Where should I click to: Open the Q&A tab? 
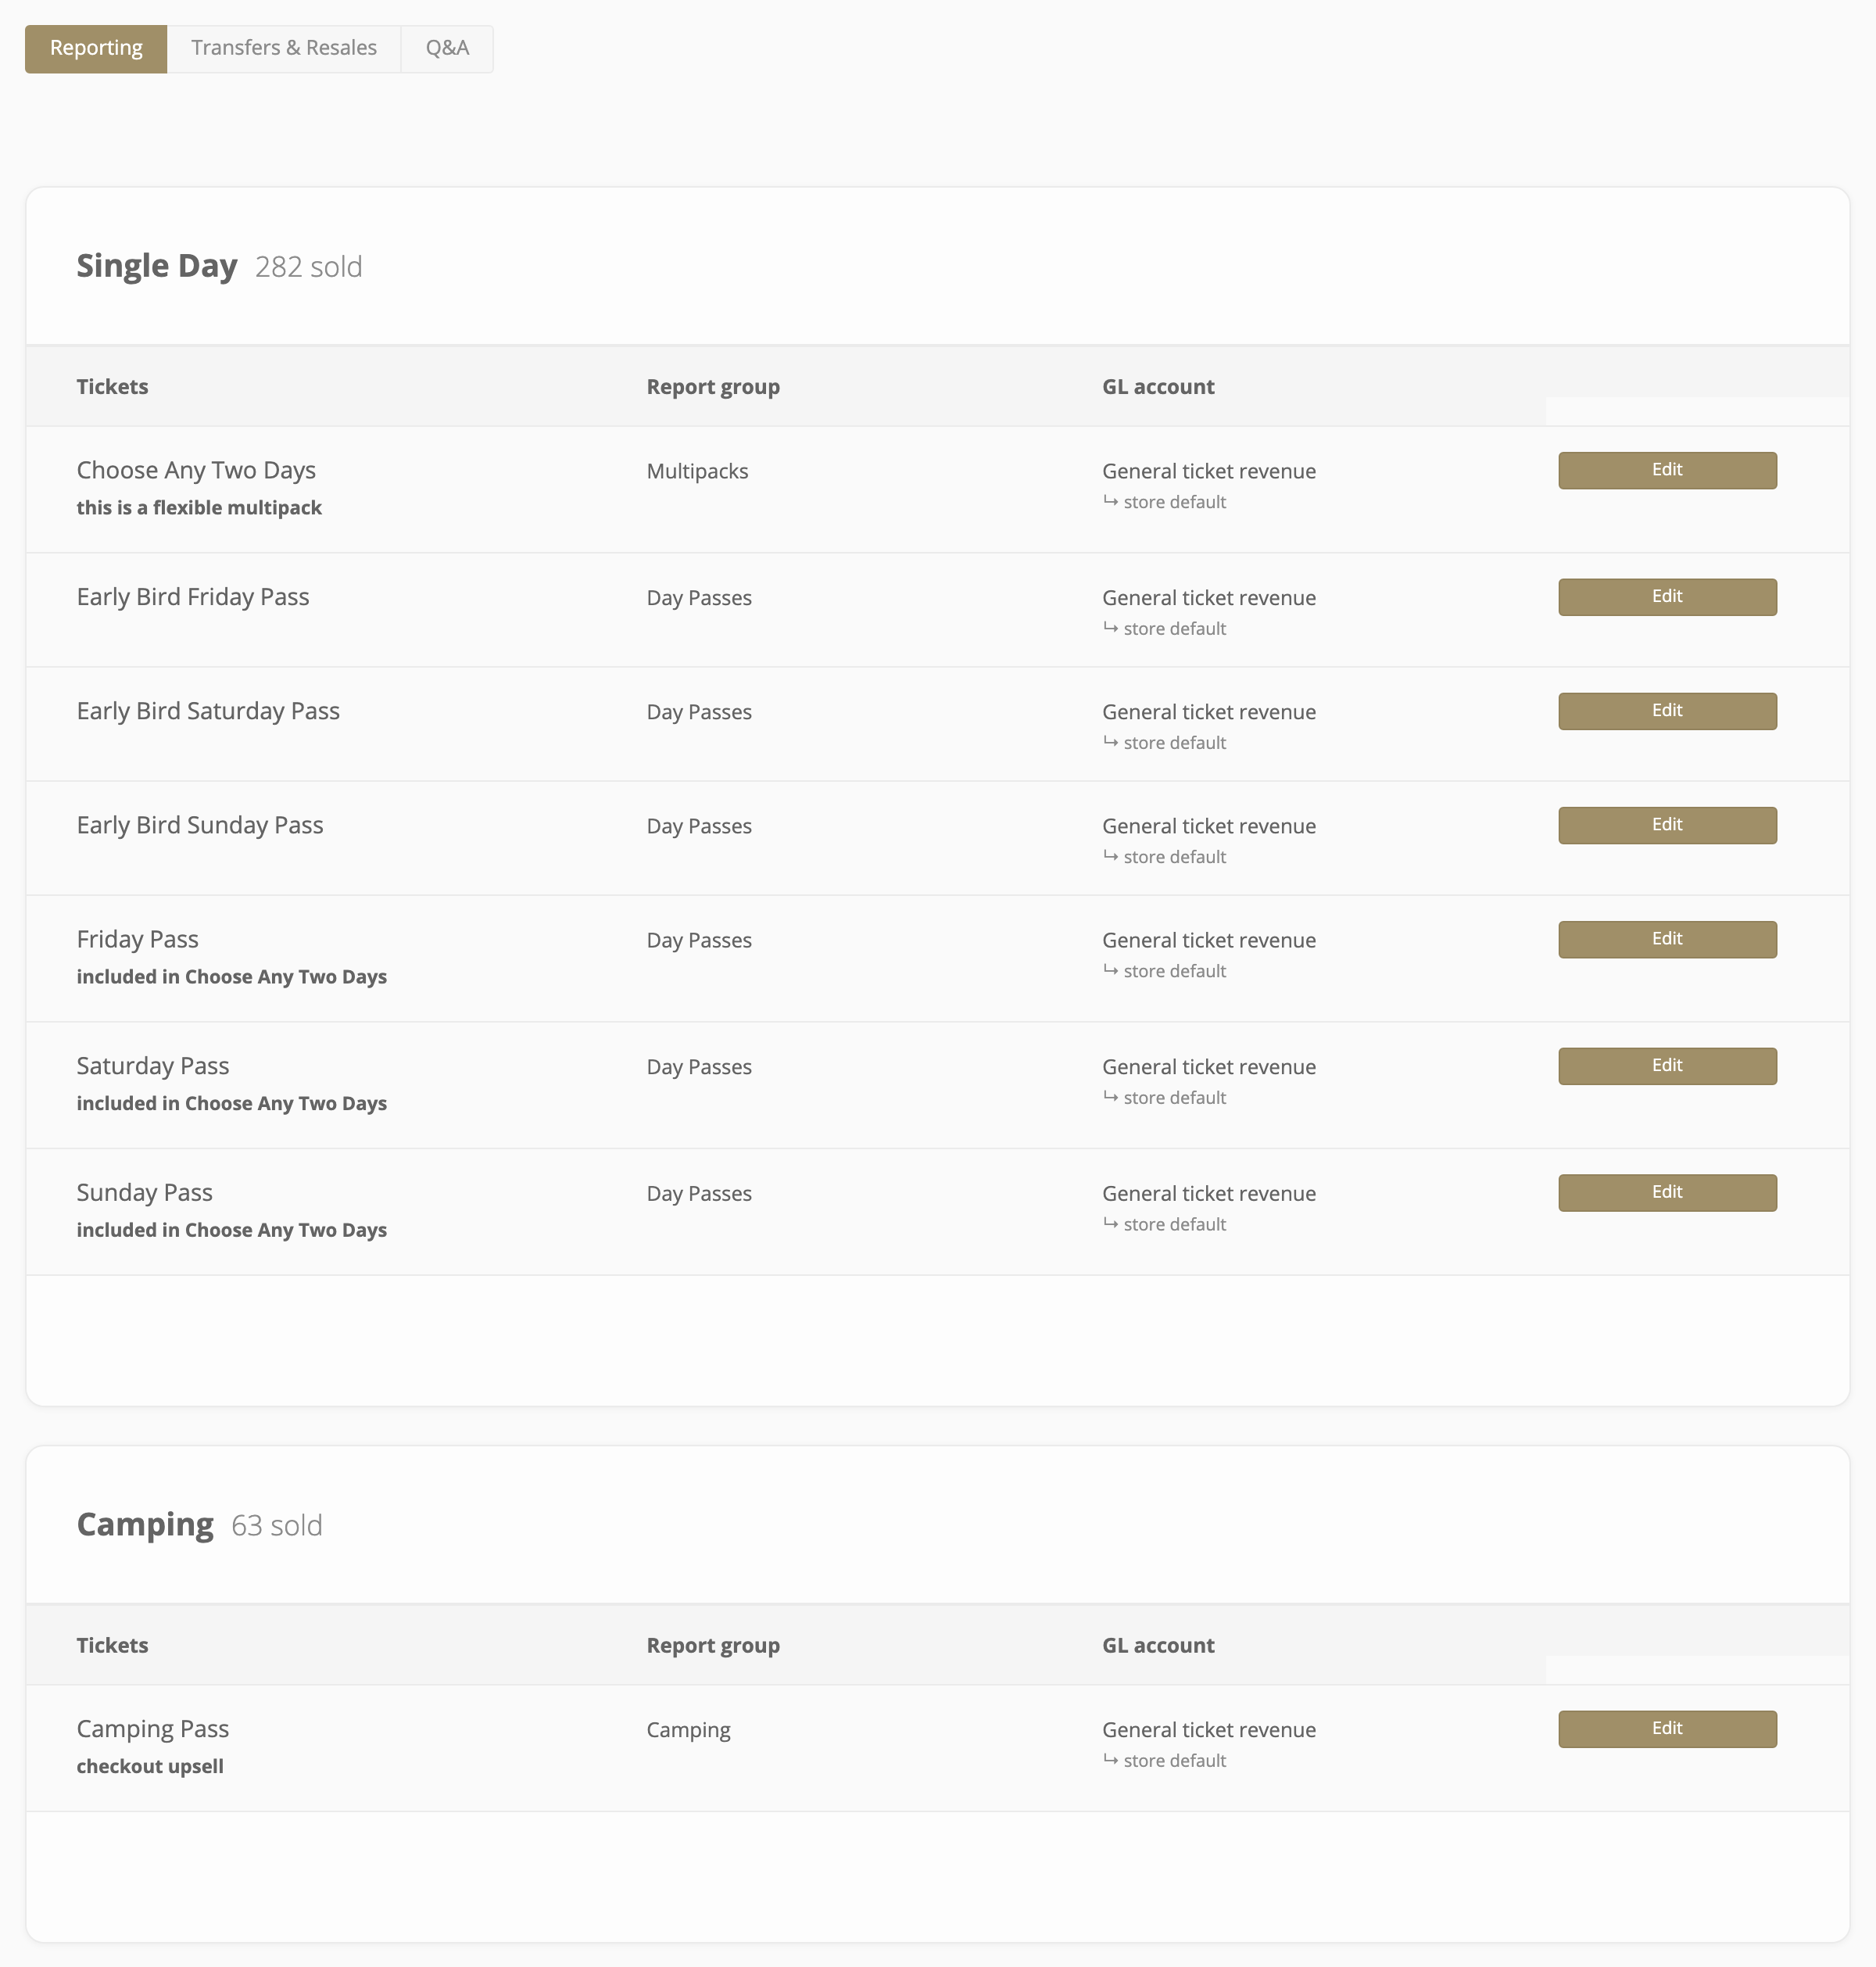(447, 48)
